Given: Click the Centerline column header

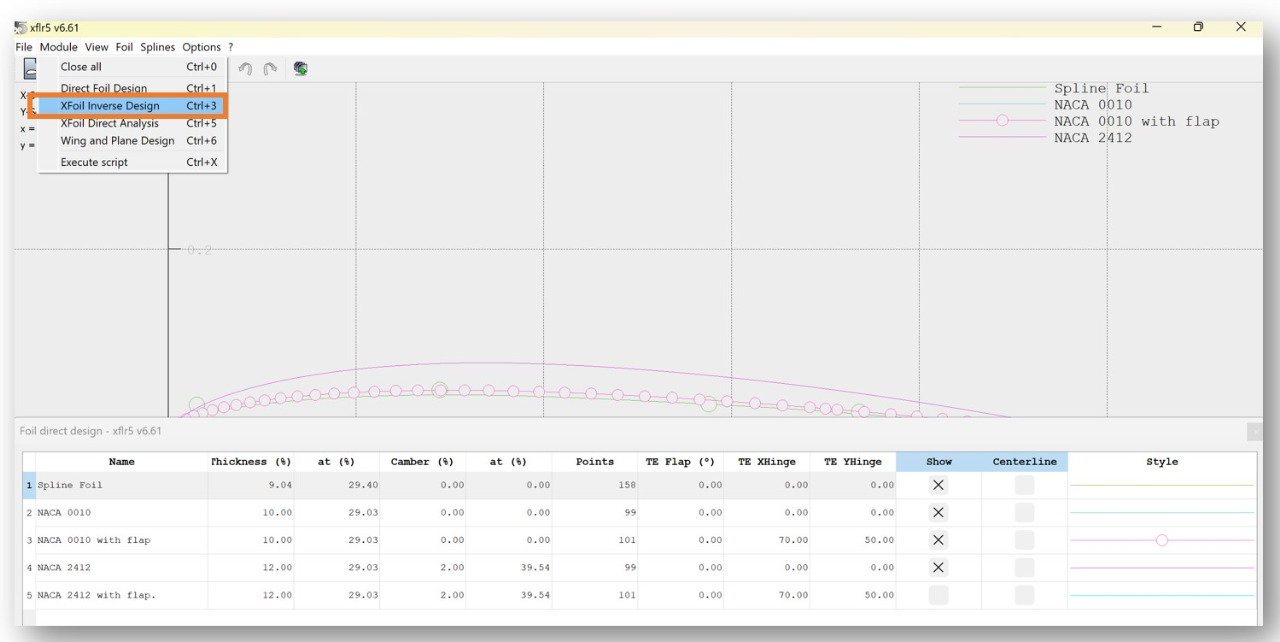Looking at the screenshot, I should pyautogui.click(x=1024, y=462).
